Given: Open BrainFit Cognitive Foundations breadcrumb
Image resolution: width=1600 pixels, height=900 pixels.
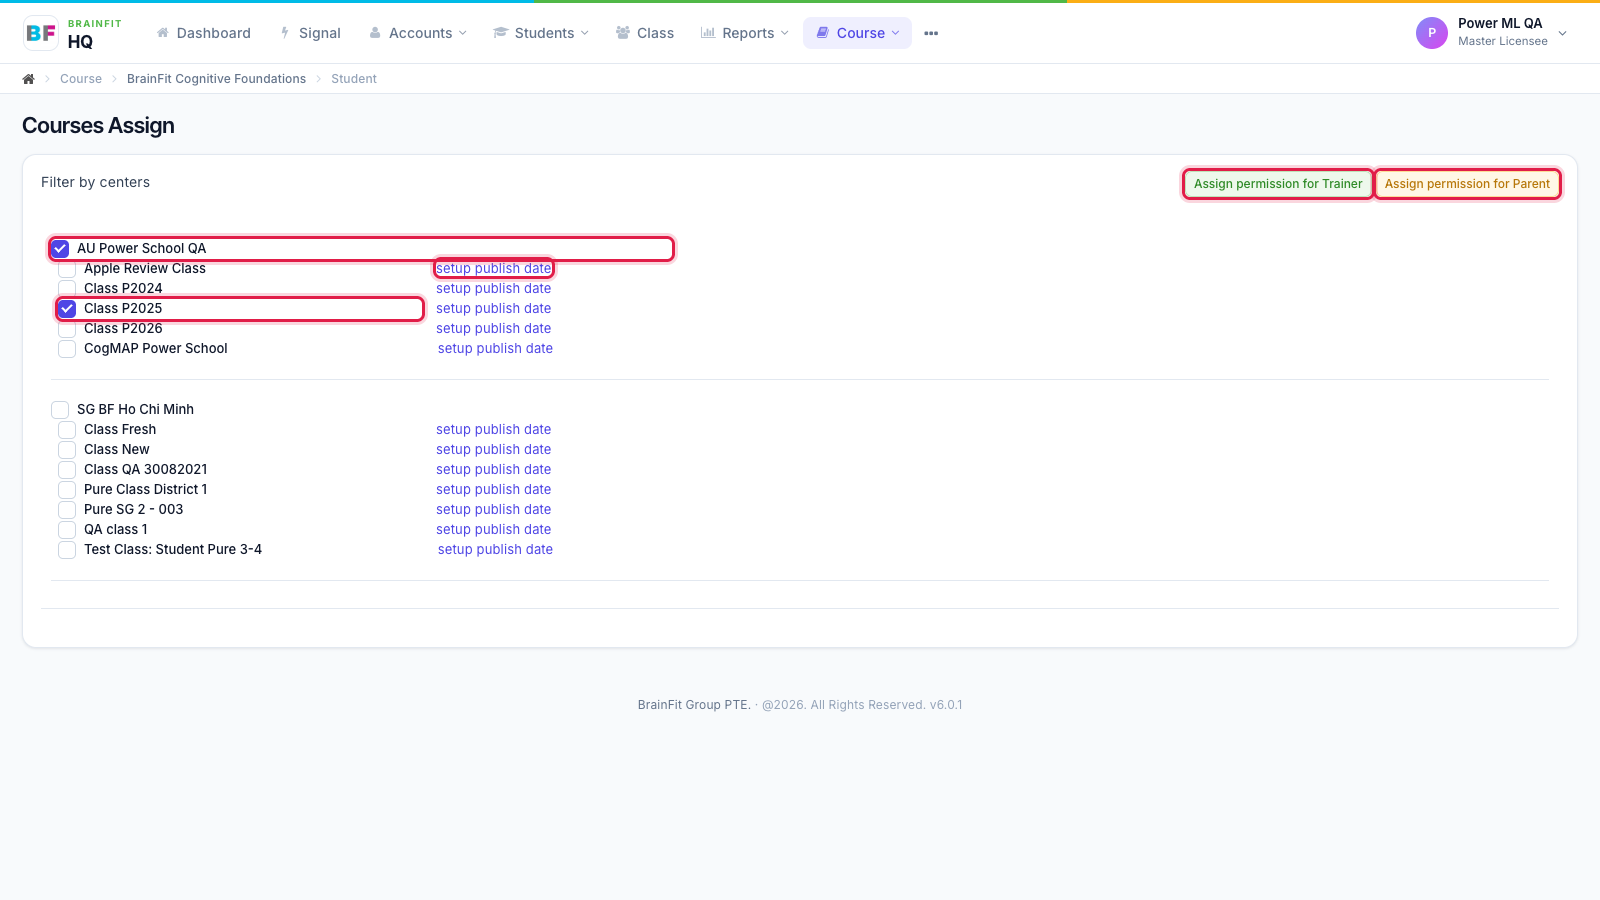Looking at the screenshot, I should tap(216, 79).
